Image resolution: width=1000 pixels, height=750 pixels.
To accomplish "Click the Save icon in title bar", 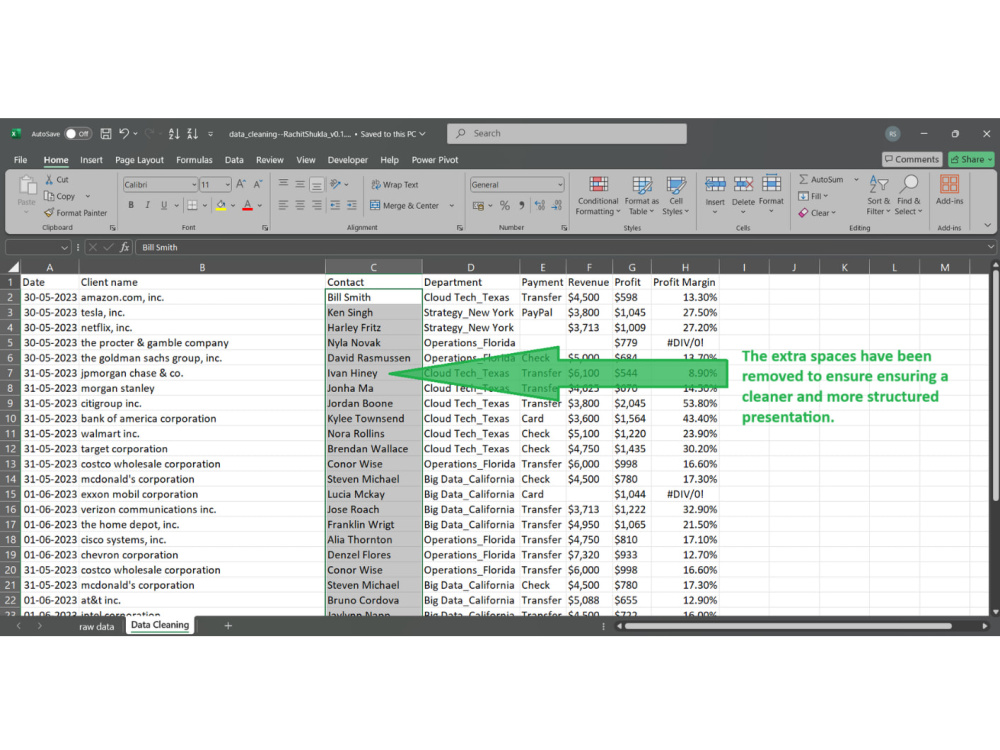I will pyautogui.click(x=106, y=134).
